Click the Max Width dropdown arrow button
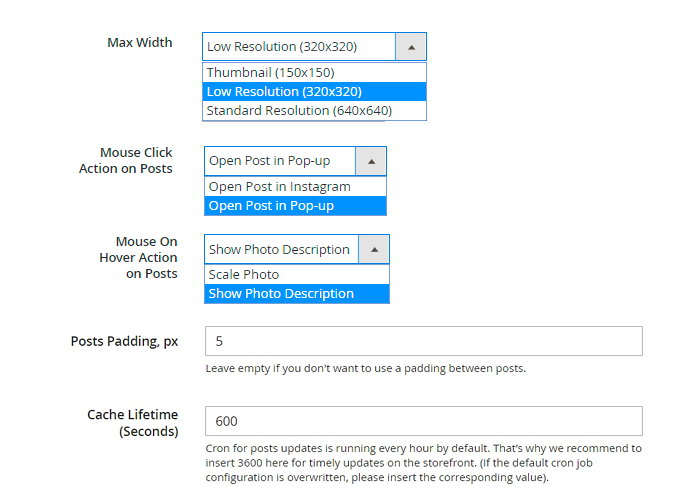The height and width of the screenshot is (500, 679). pyautogui.click(x=411, y=46)
